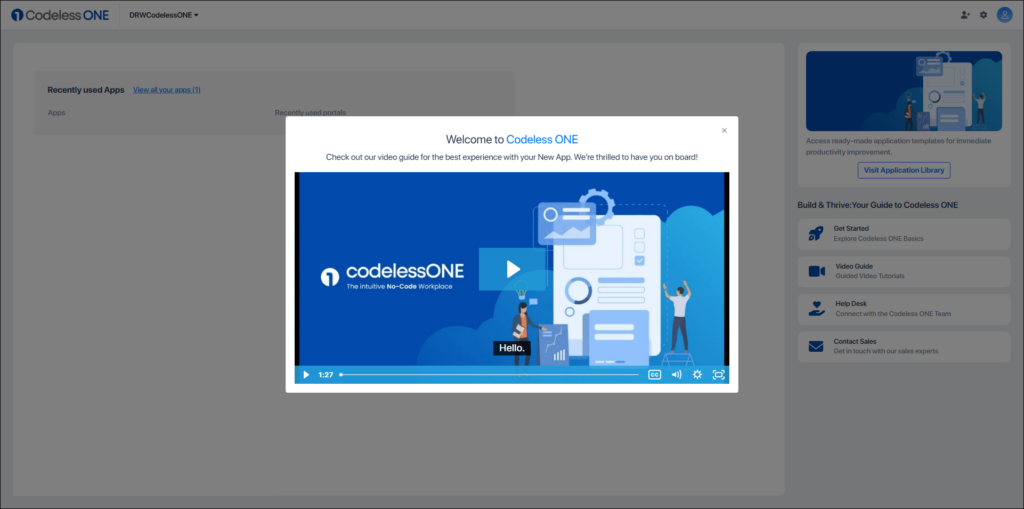Click Visit Application Library button
Image resolution: width=1024 pixels, height=509 pixels.
tap(904, 170)
